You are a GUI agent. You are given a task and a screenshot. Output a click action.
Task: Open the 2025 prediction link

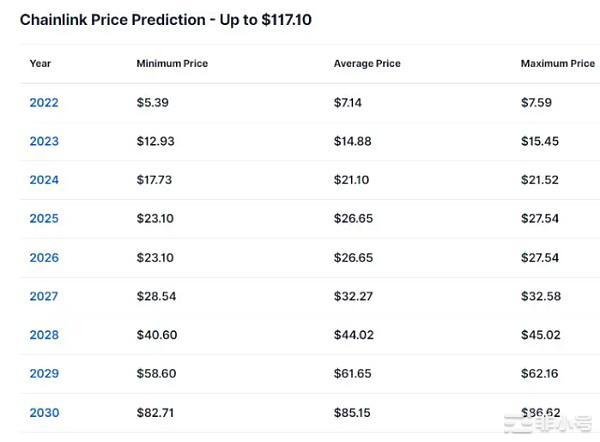44,218
